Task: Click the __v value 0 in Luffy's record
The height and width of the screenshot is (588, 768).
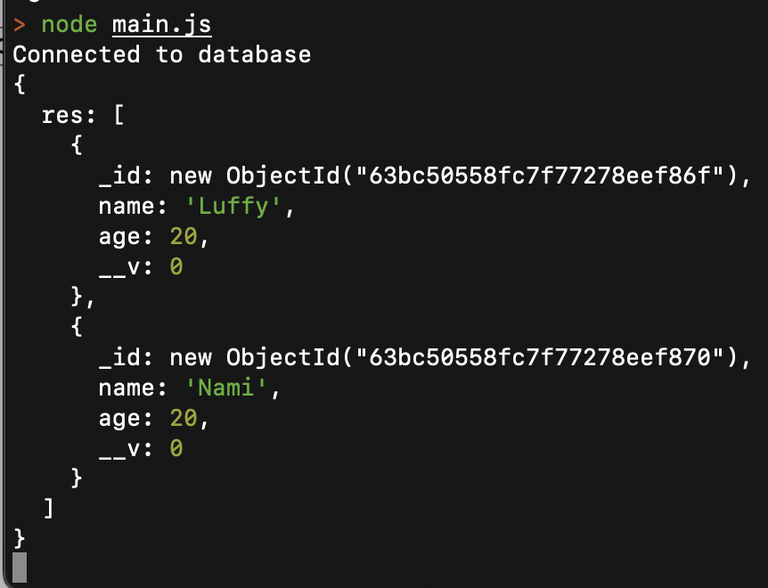Action: [x=176, y=267]
